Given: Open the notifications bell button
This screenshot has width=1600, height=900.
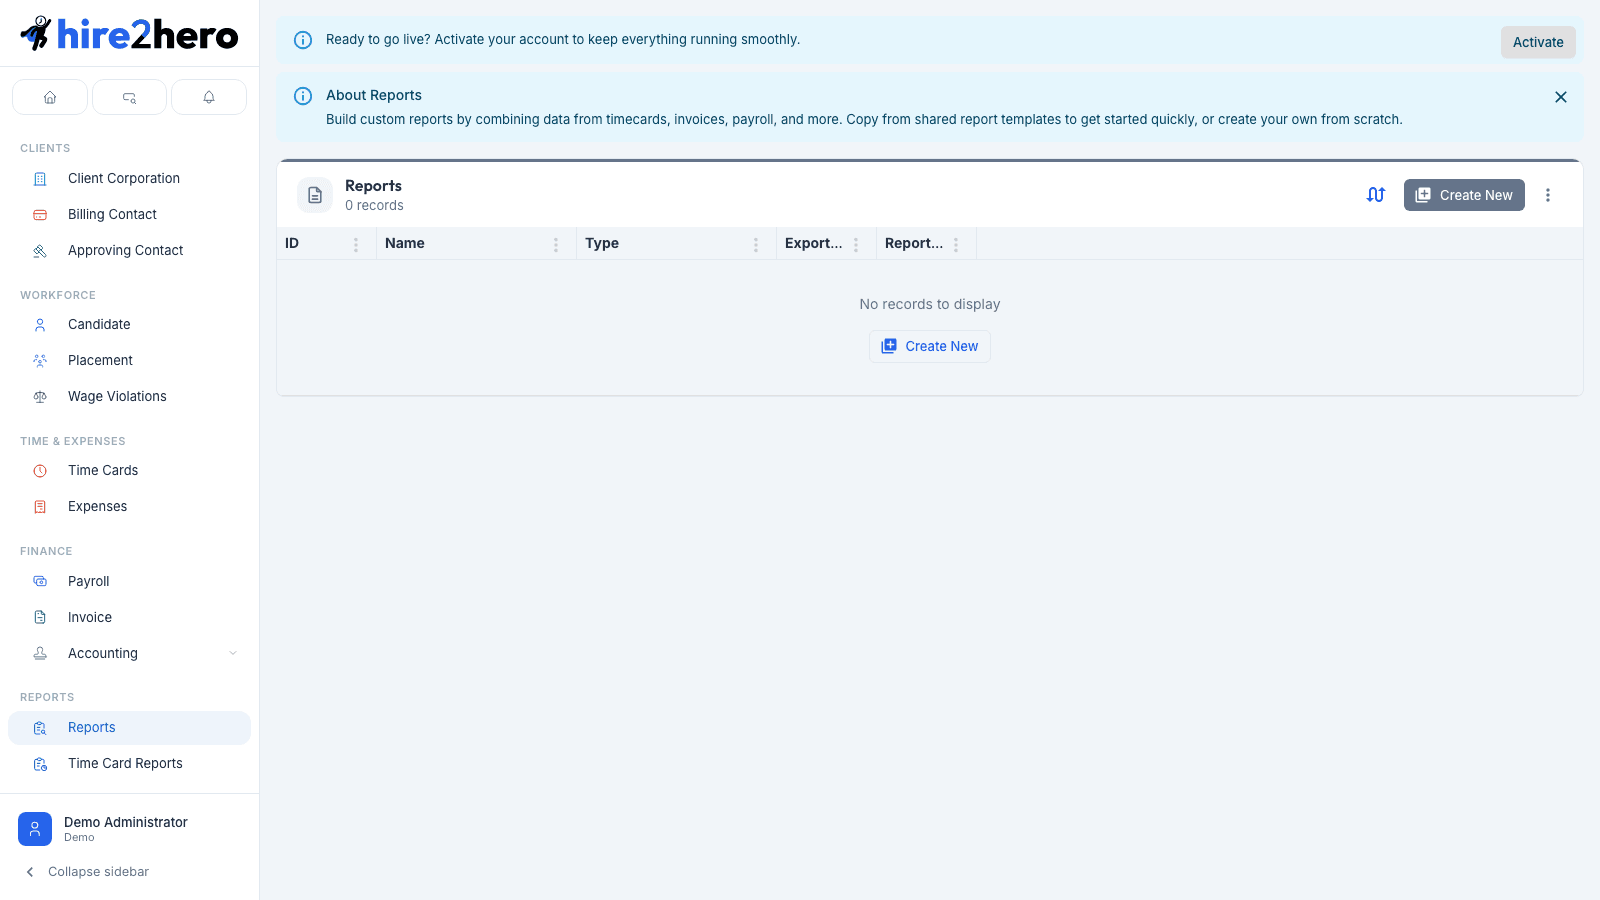Looking at the screenshot, I should point(209,97).
